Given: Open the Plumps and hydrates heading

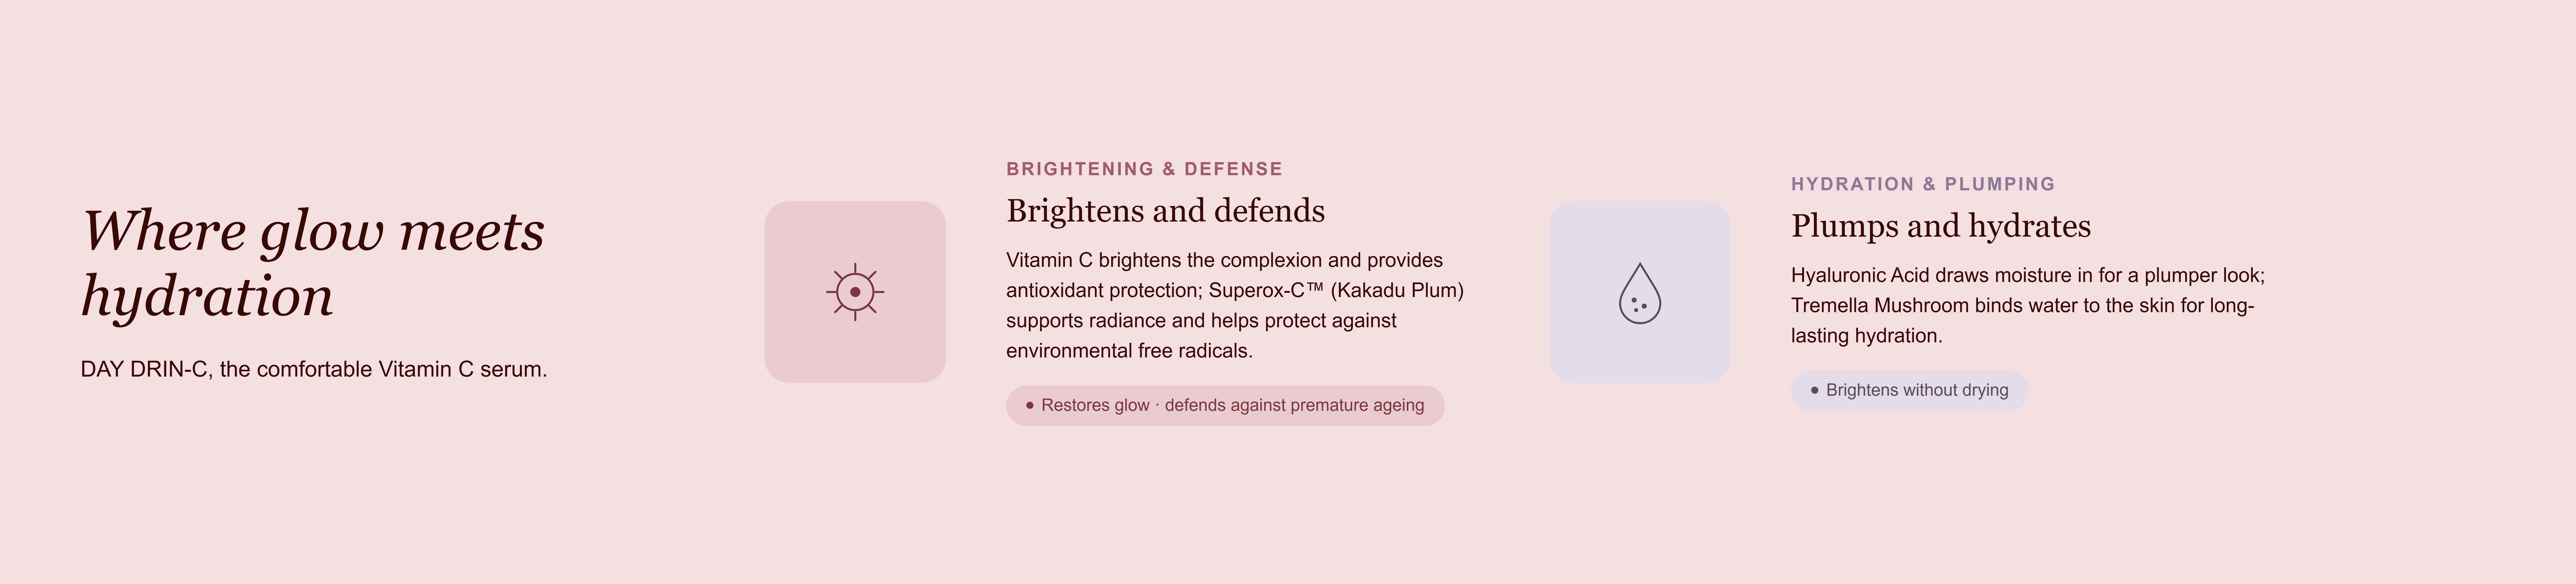Looking at the screenshot, I should click(x=1941, y=226).
